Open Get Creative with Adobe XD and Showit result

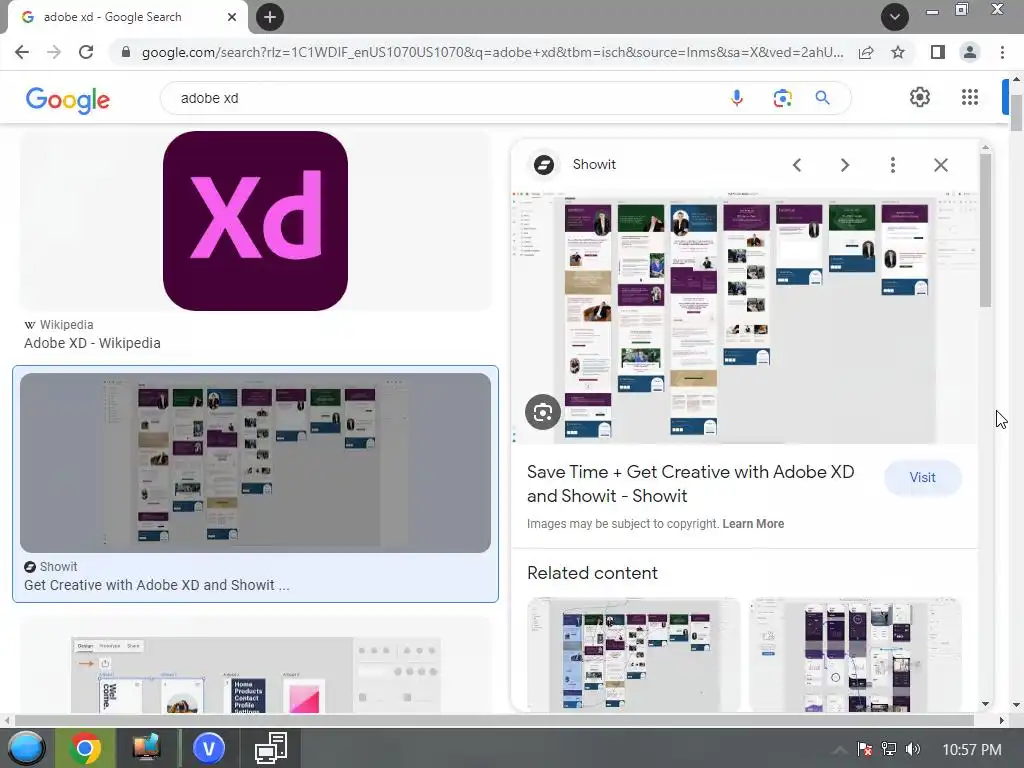[157, 585]
